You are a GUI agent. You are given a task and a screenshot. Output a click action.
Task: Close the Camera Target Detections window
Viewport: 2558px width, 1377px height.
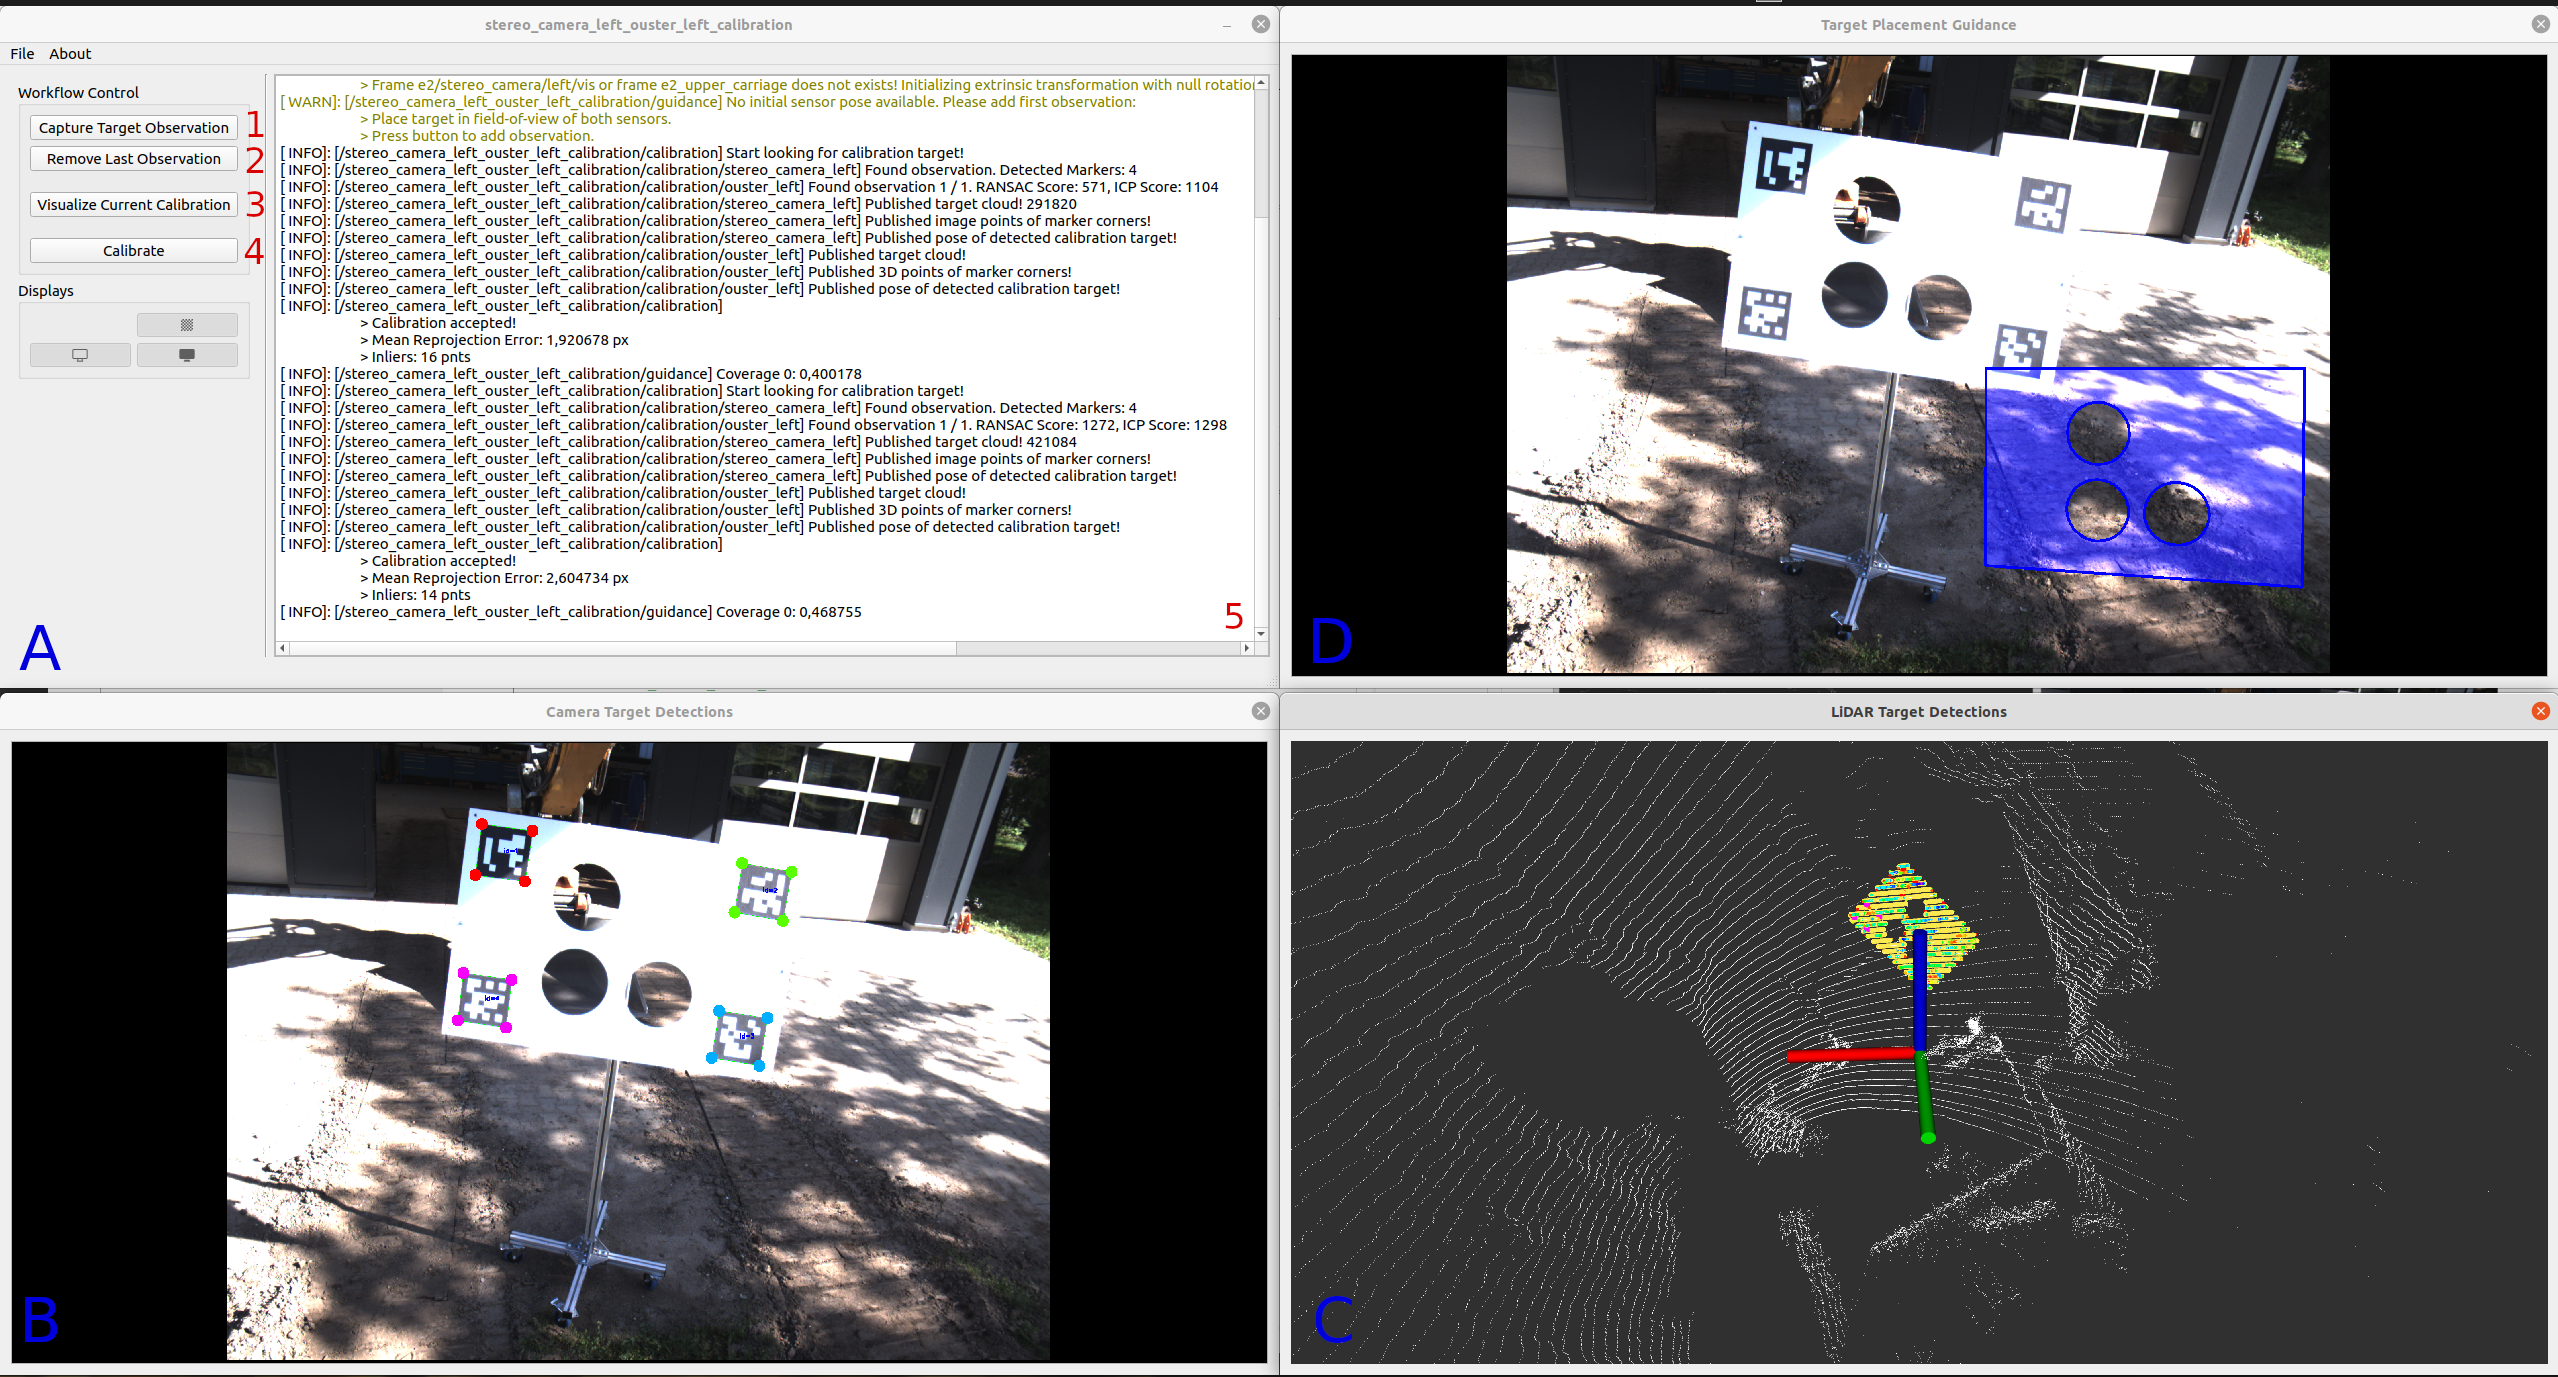pyautogui.click(x=1261, y=711)
